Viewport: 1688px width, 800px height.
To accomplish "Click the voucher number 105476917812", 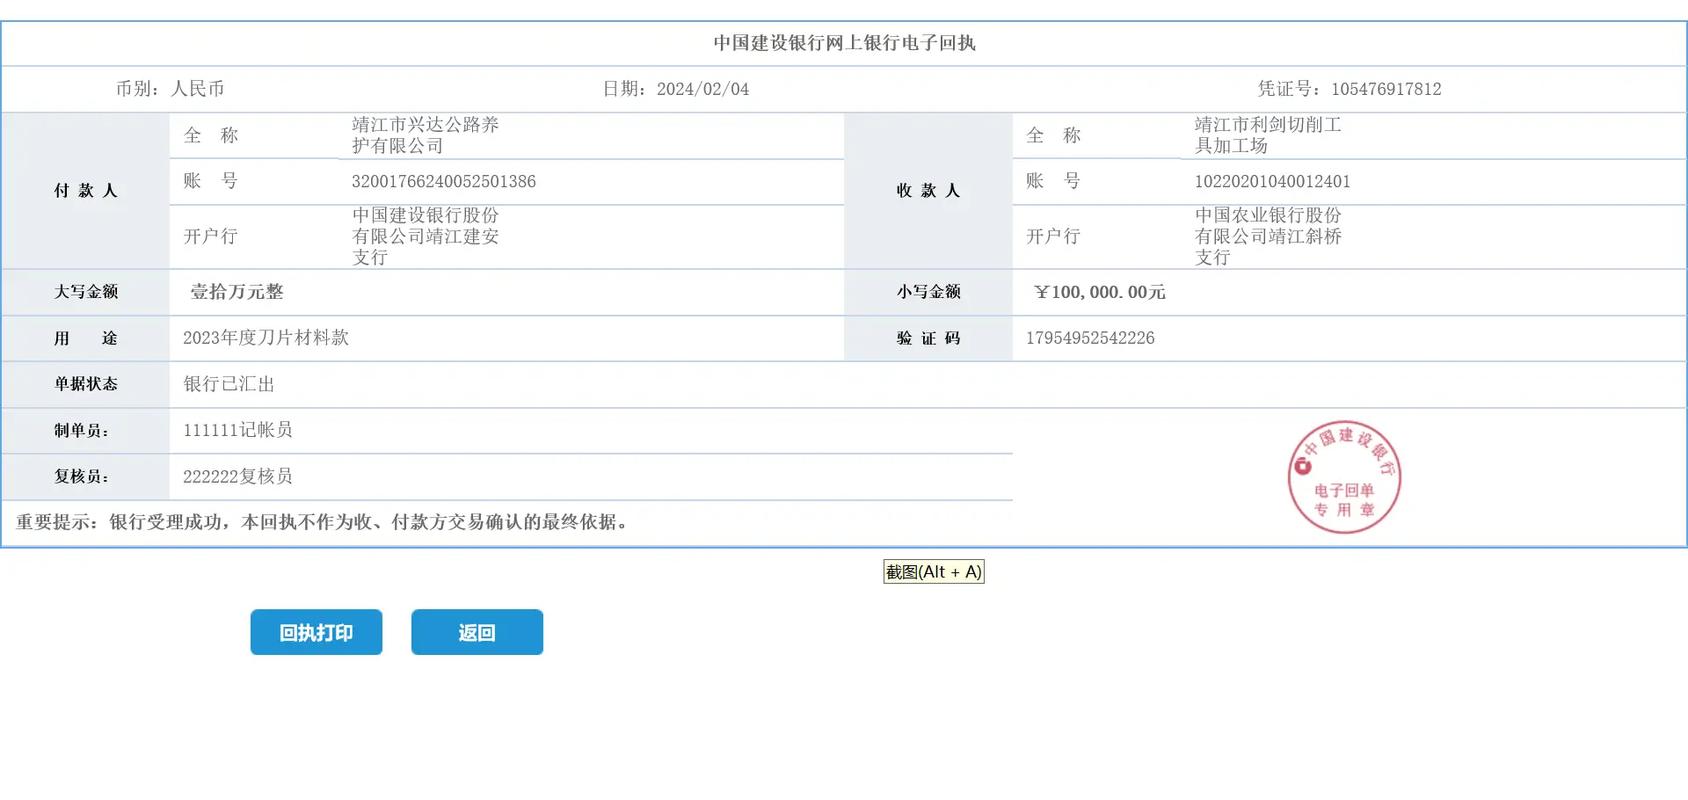I will (1386, 89).
